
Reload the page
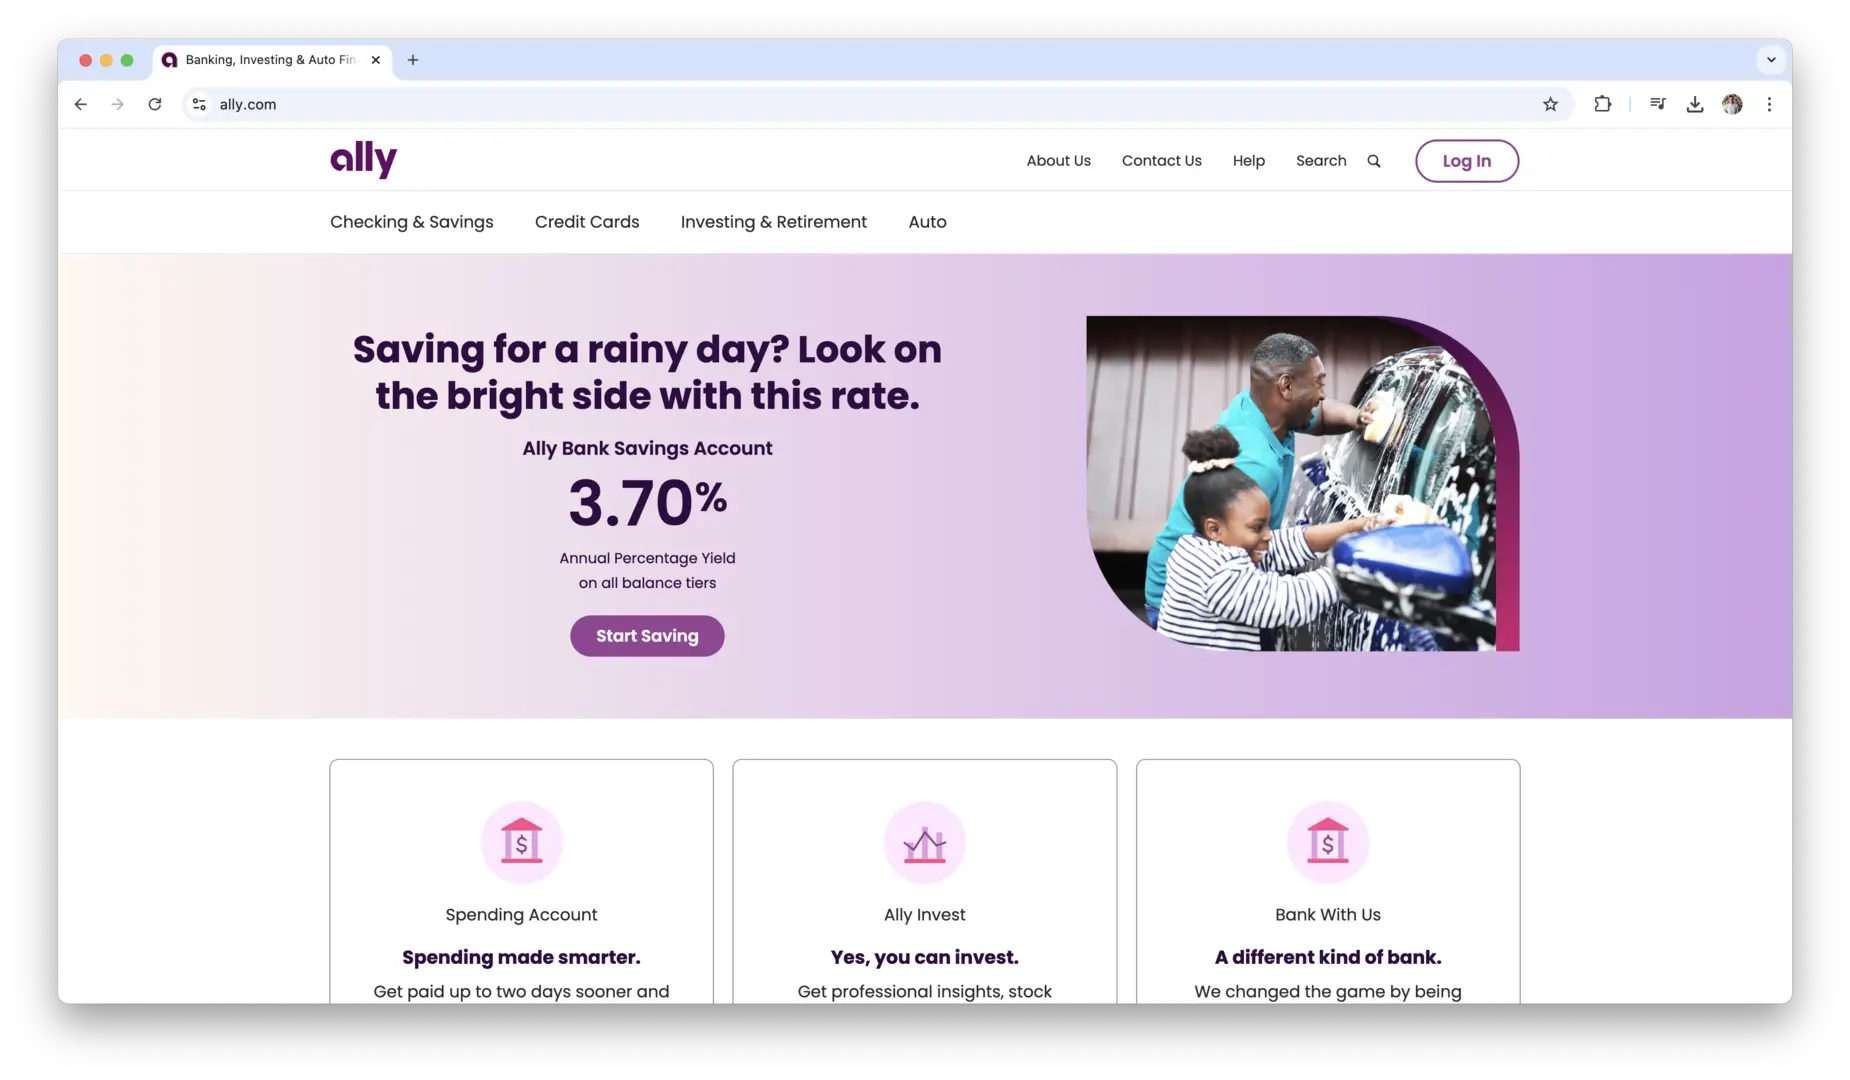(x=155, y=104)
